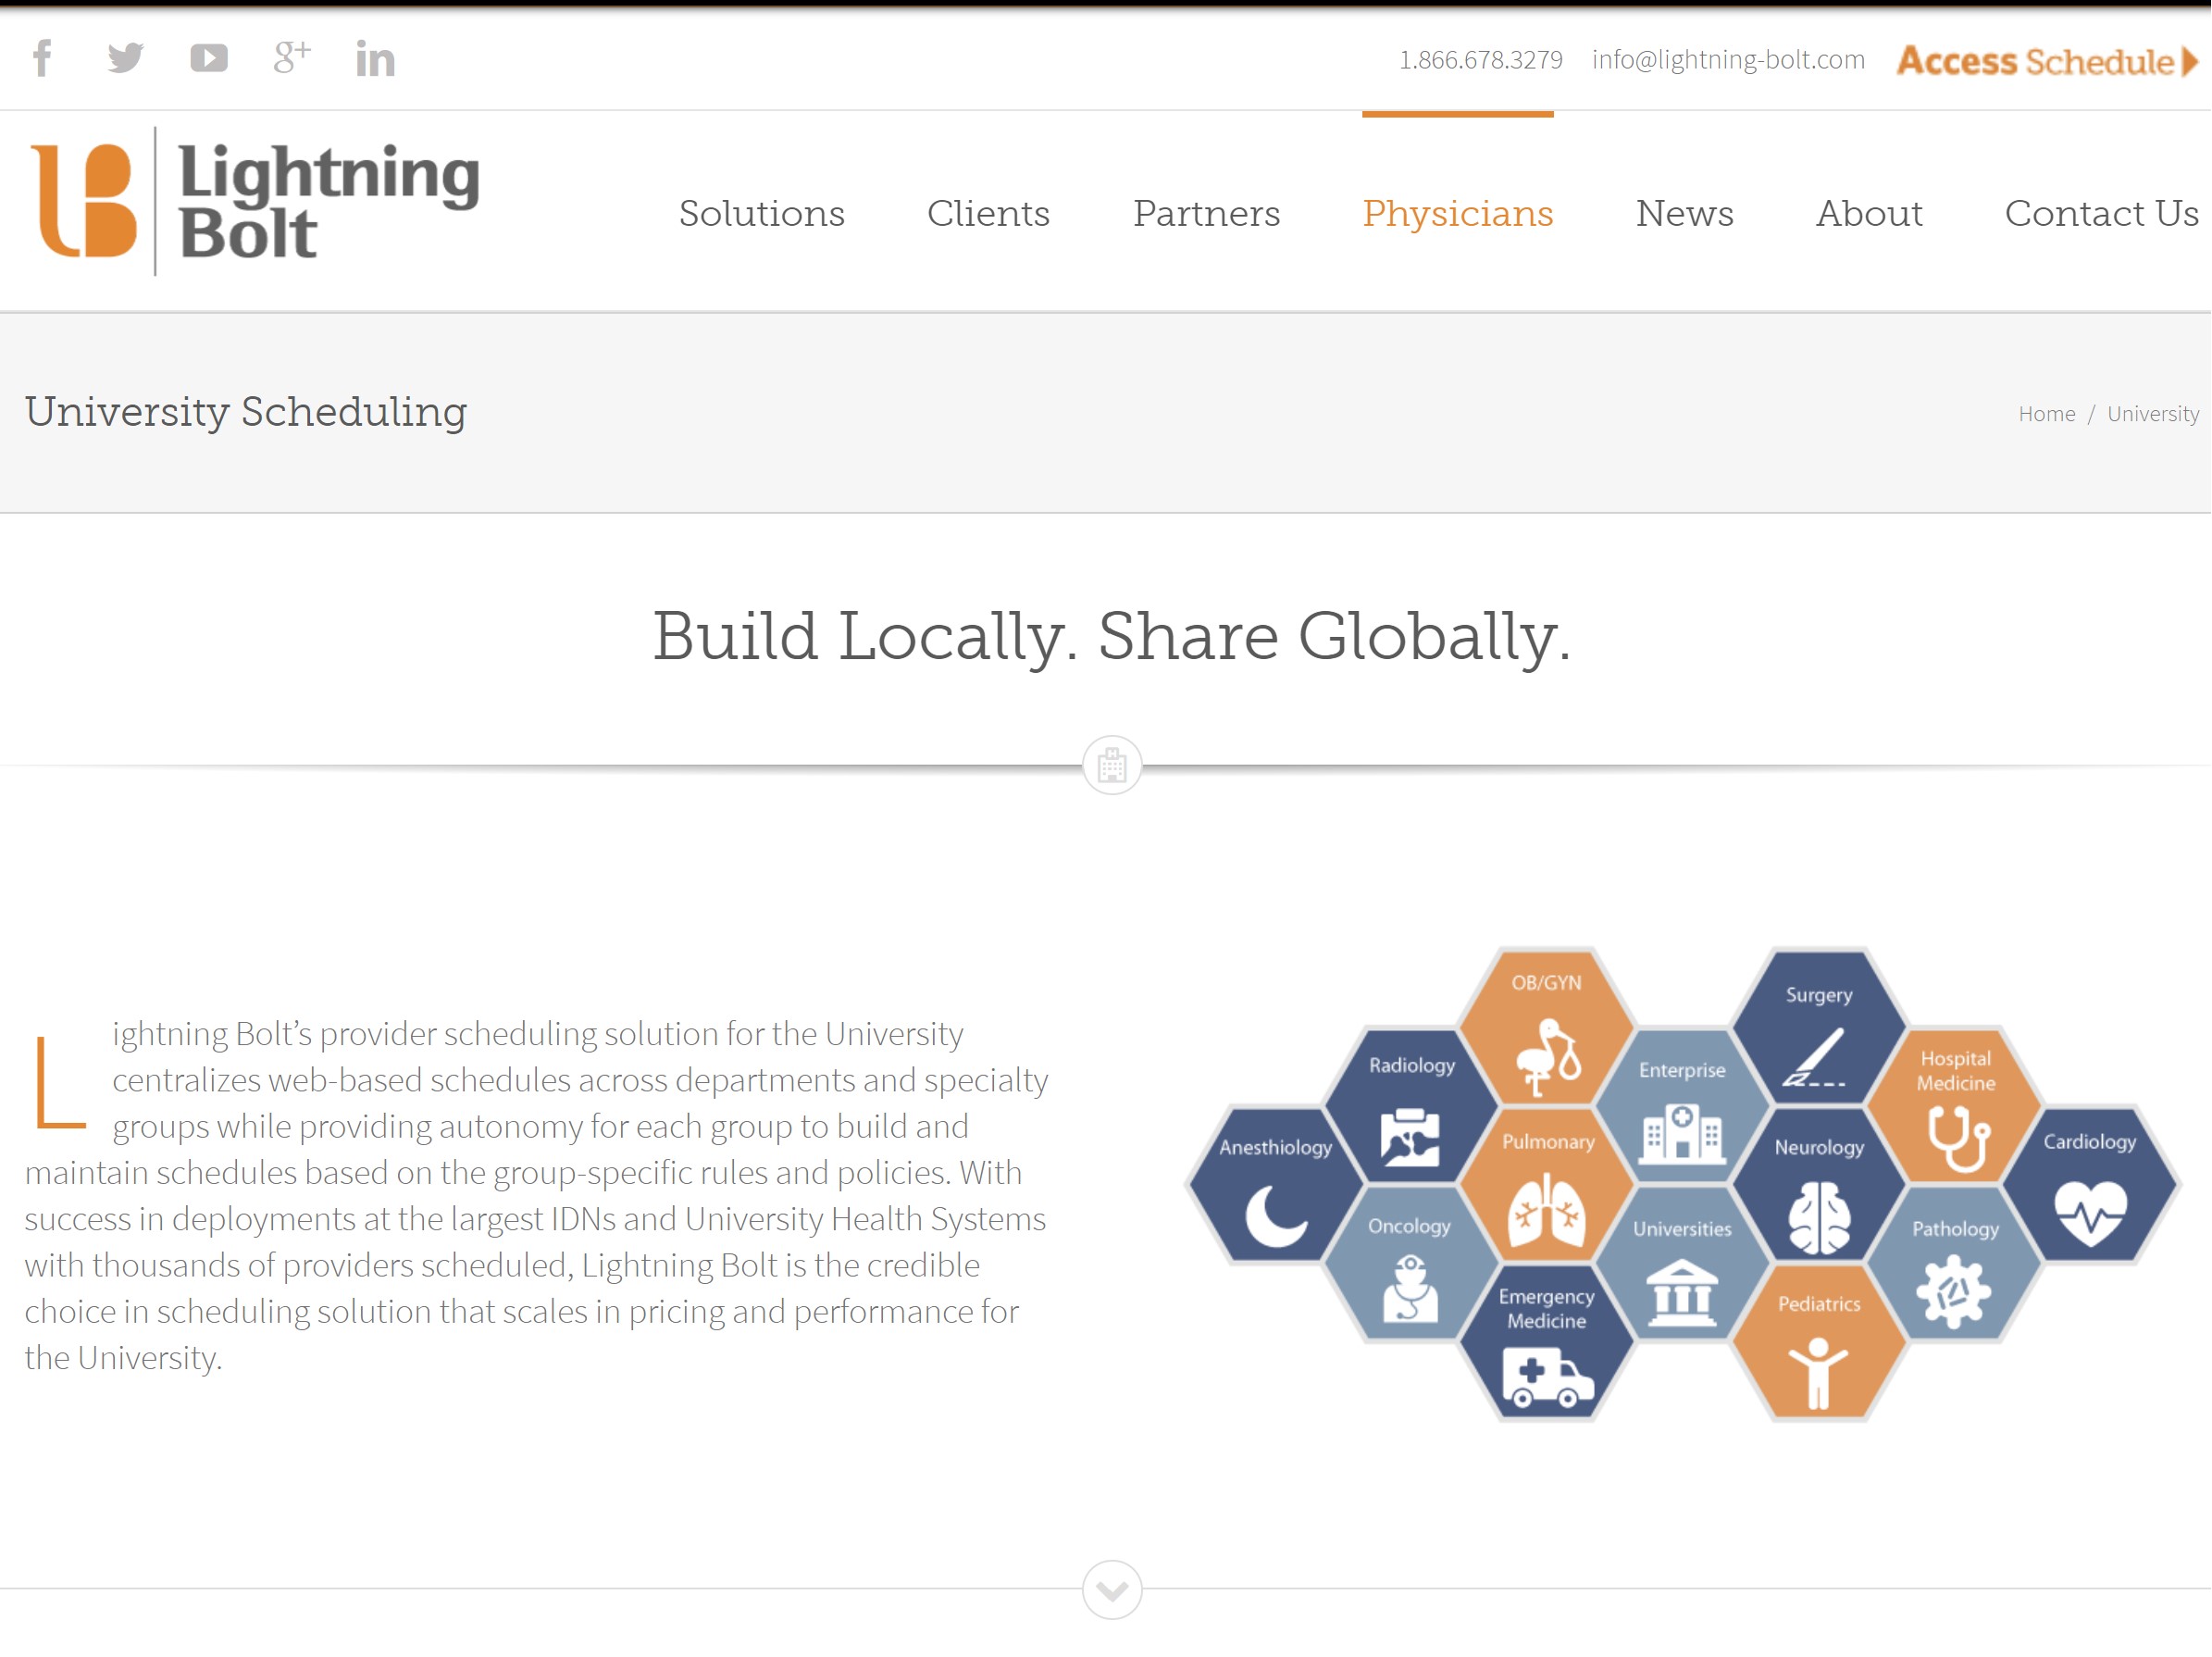The image size is (2212, 1657).
Task: Open the Facebook social icon
Action: [42, 58]
